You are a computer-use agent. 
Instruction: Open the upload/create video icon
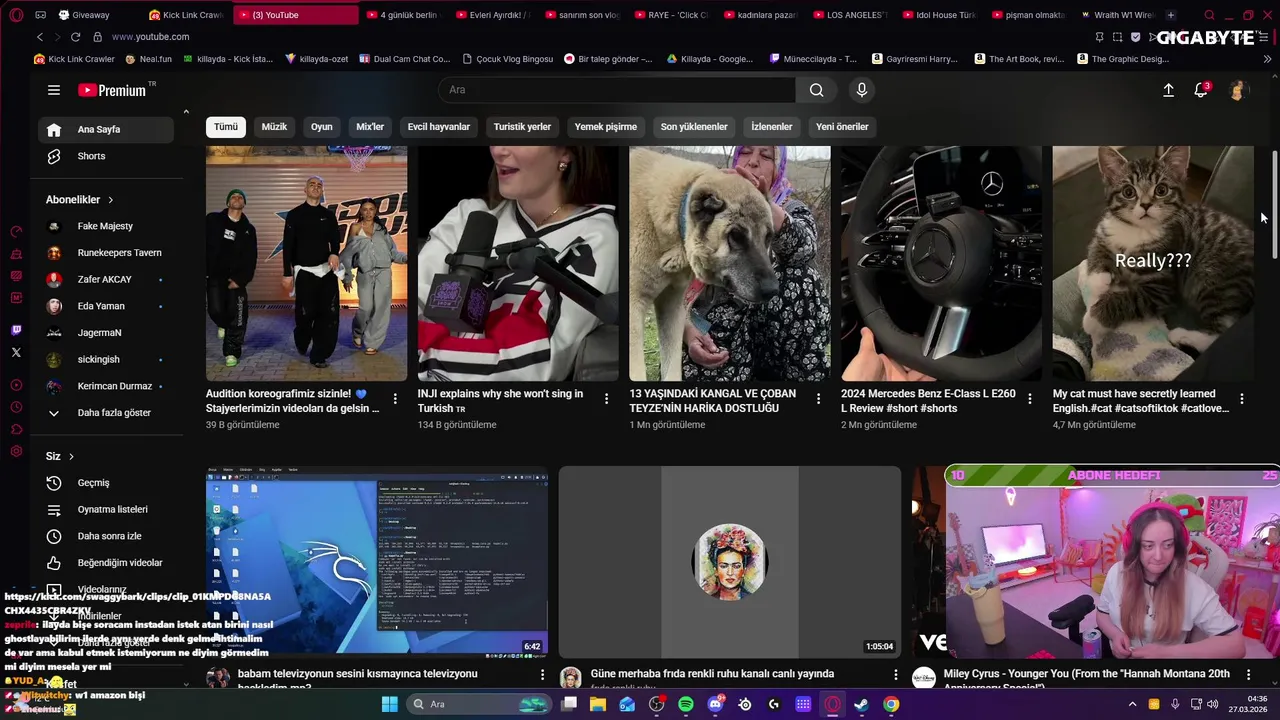point(1168,90)
